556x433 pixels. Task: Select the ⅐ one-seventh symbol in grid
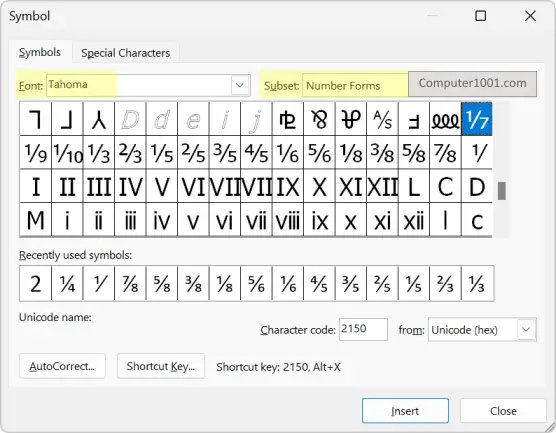(x=477, y=119)
